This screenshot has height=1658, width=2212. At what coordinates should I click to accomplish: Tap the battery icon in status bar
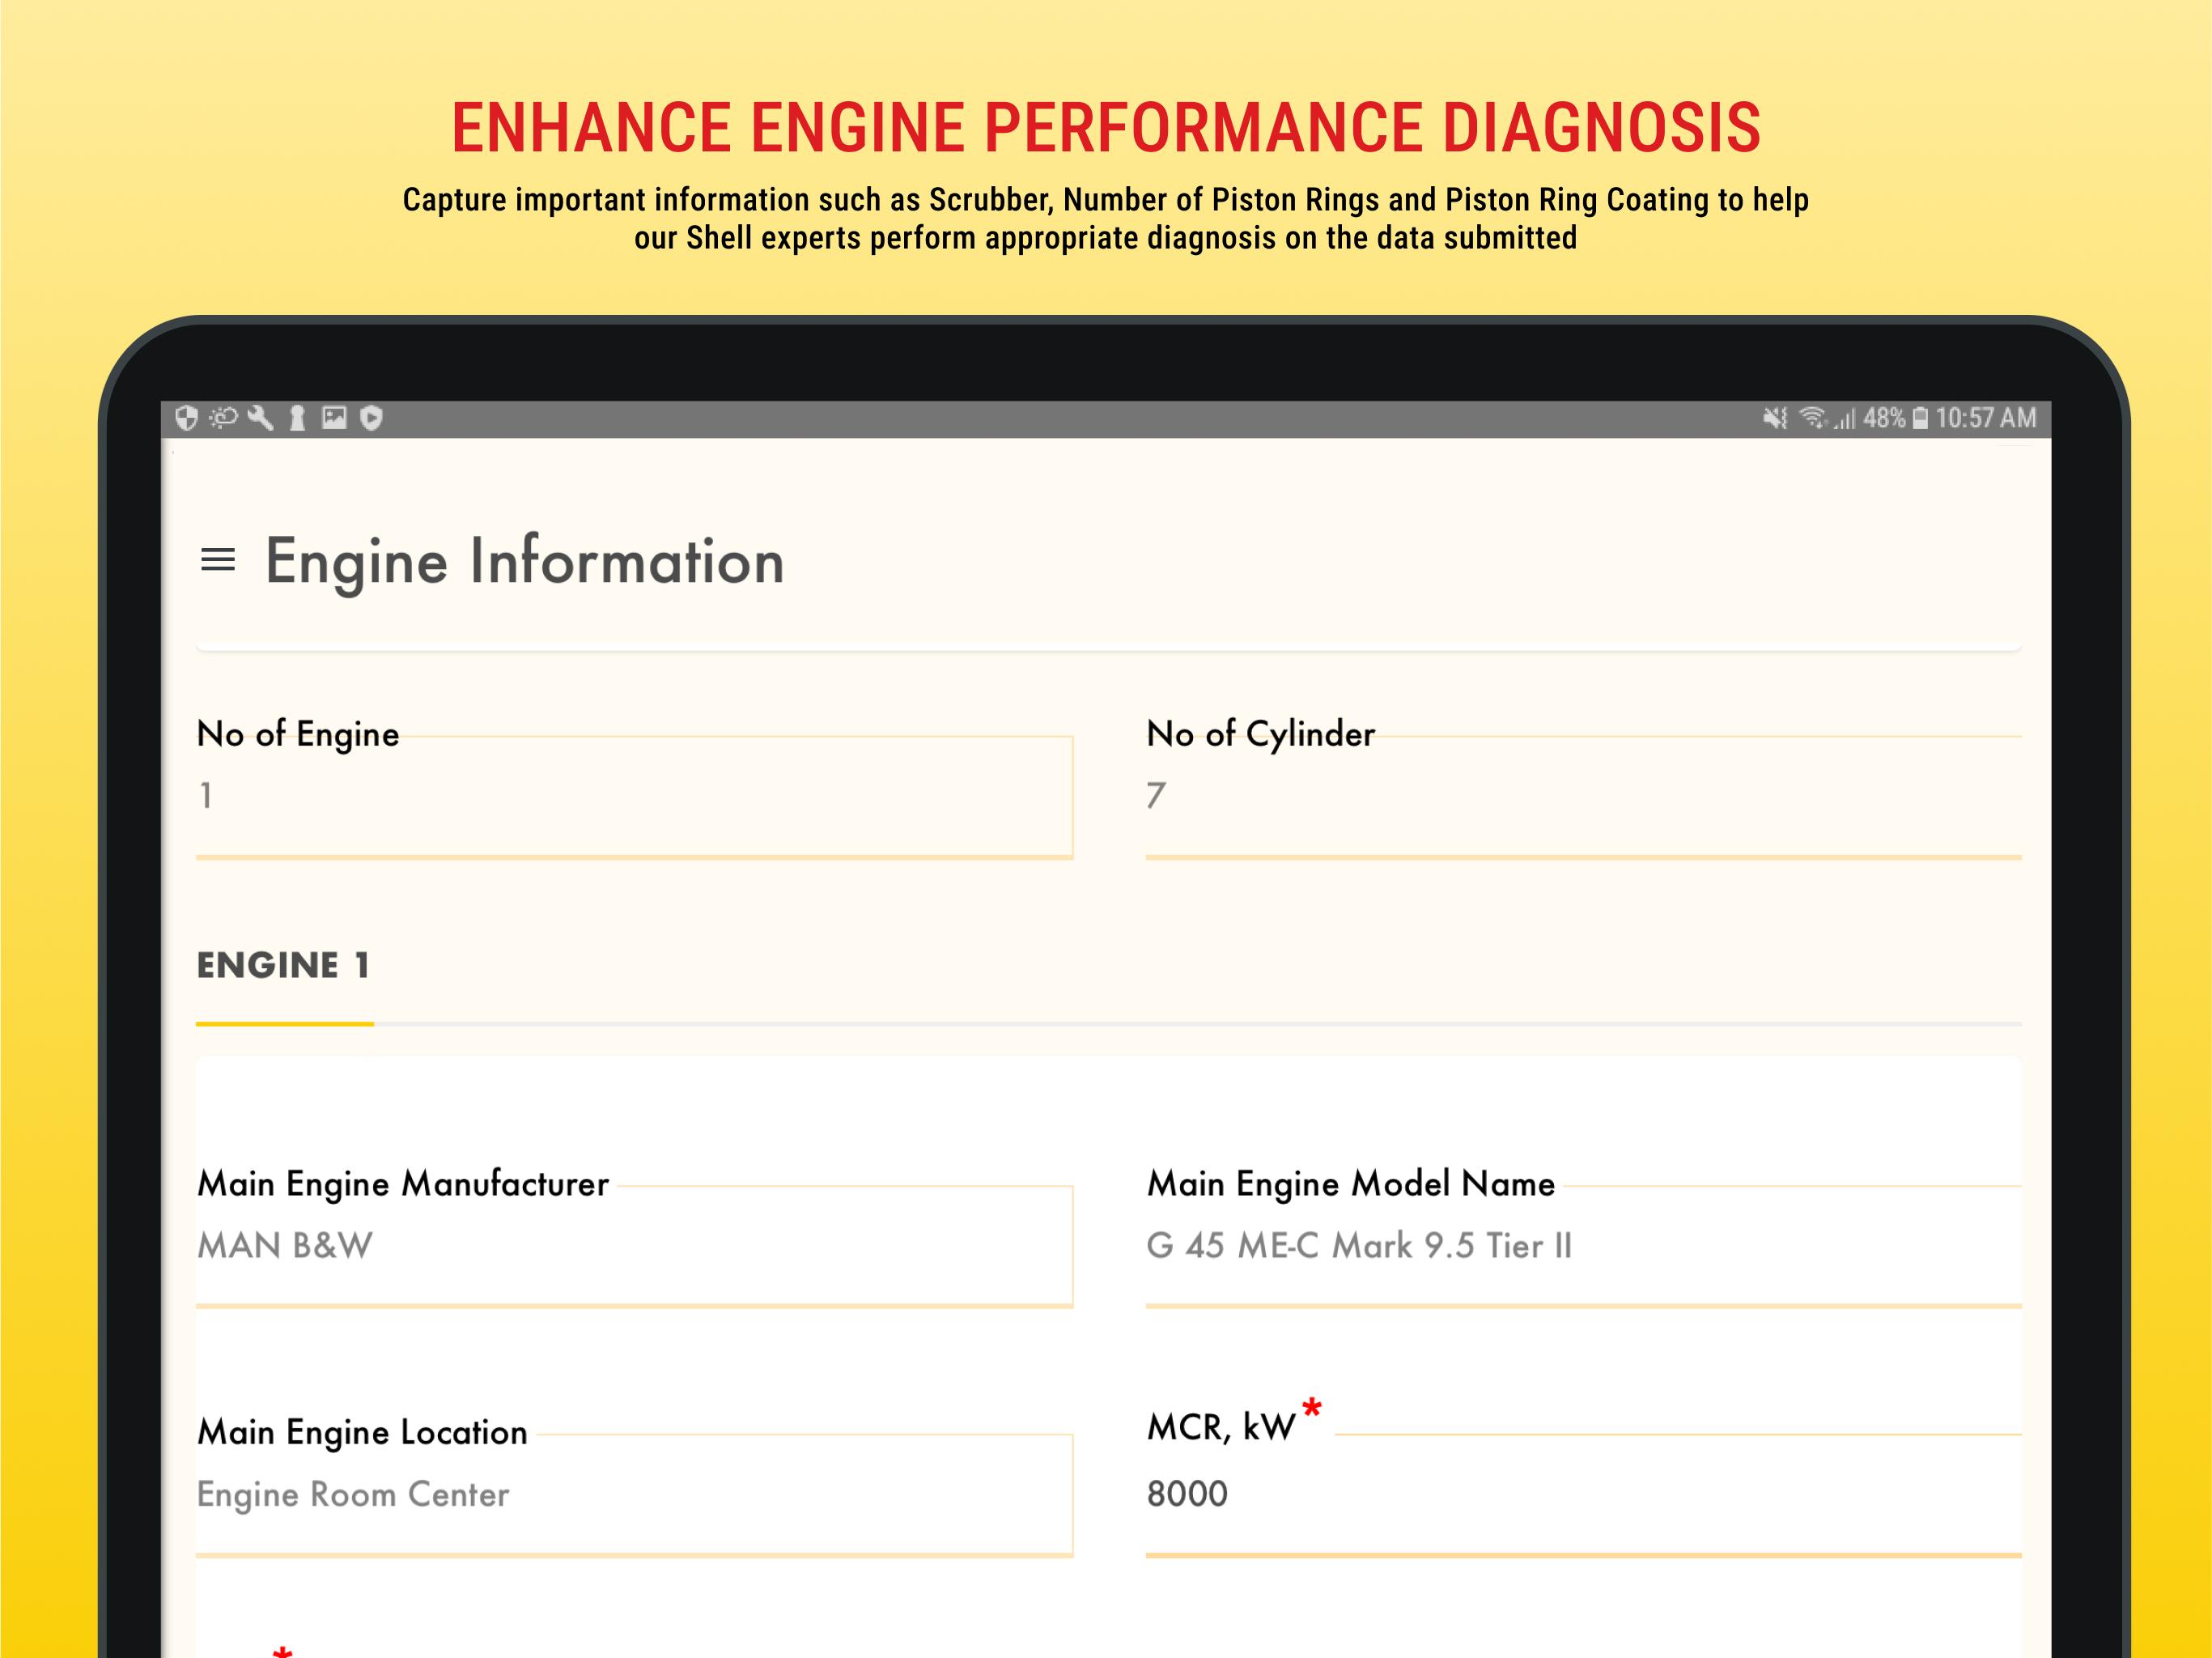tap(1920, 418)
